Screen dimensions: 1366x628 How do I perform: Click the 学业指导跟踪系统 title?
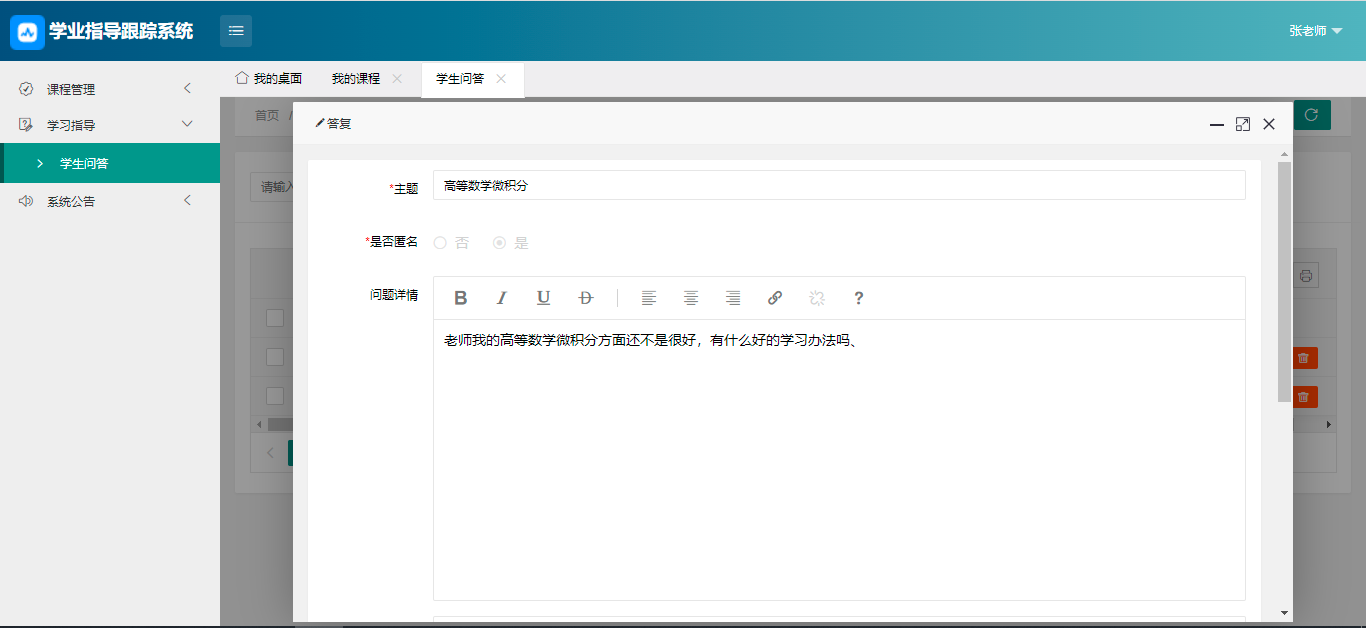[x=121, y=31]
